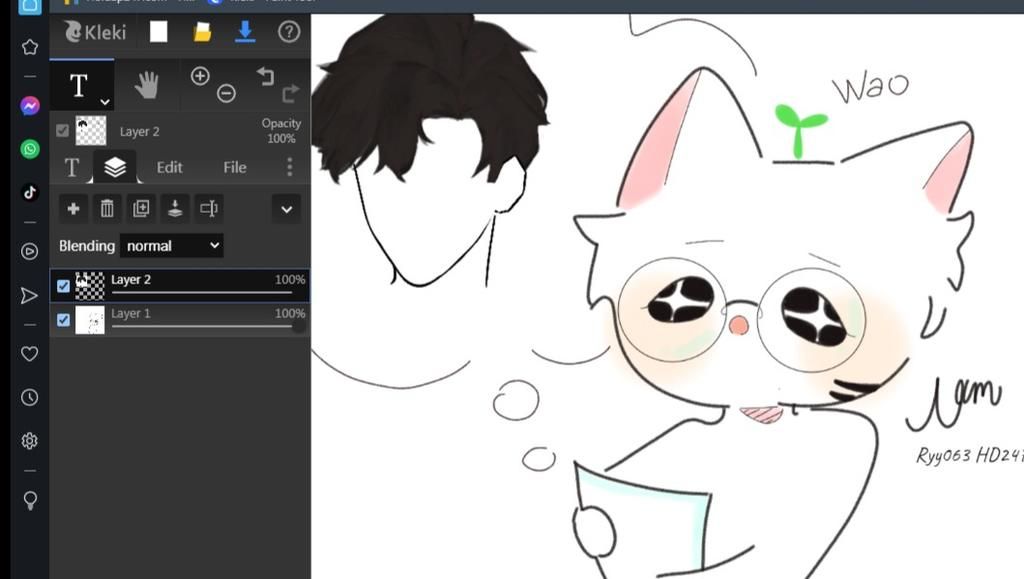The height and width of the screenshot is (579, 1024).
Task: Open history with the clock icon
Action: [x=30, y=397]
